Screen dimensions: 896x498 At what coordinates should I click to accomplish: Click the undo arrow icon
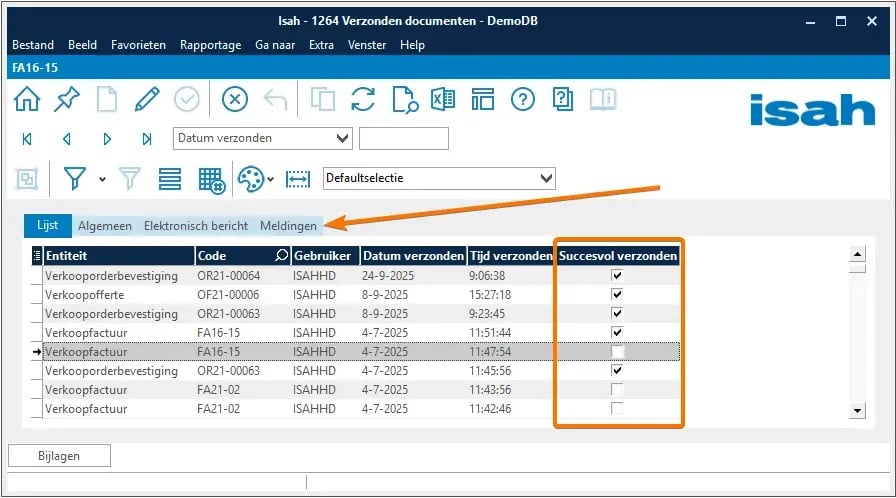tap(275, 100)
